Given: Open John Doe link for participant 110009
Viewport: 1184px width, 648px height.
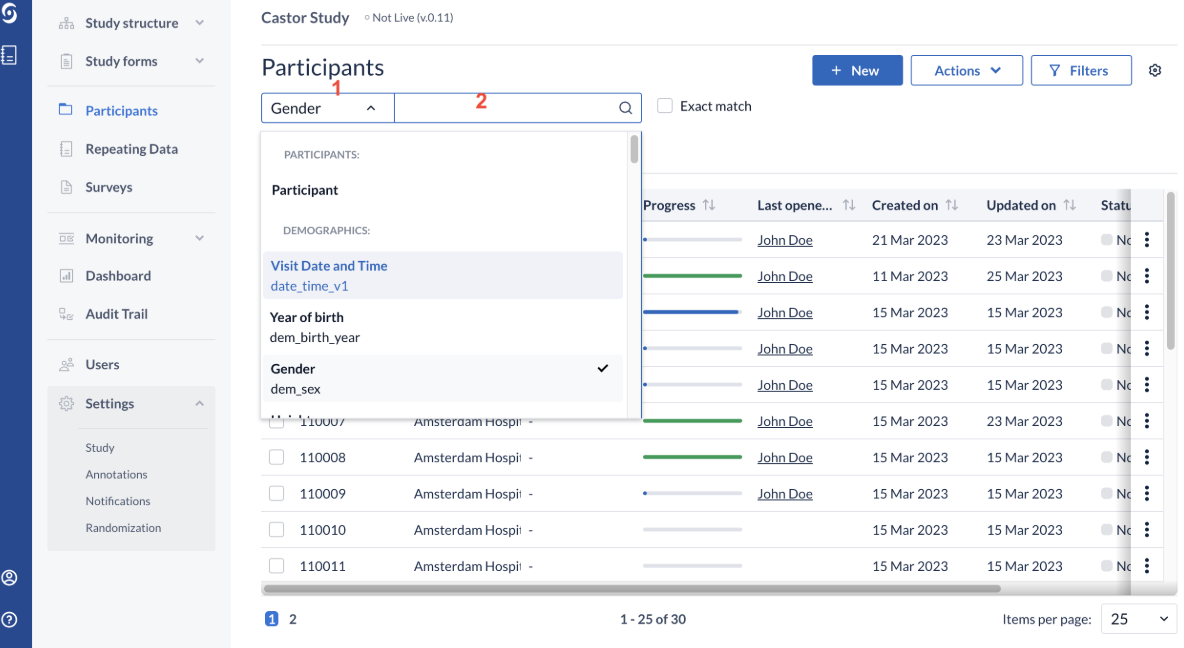Looking at the screenshot, I should pos(785,494).
